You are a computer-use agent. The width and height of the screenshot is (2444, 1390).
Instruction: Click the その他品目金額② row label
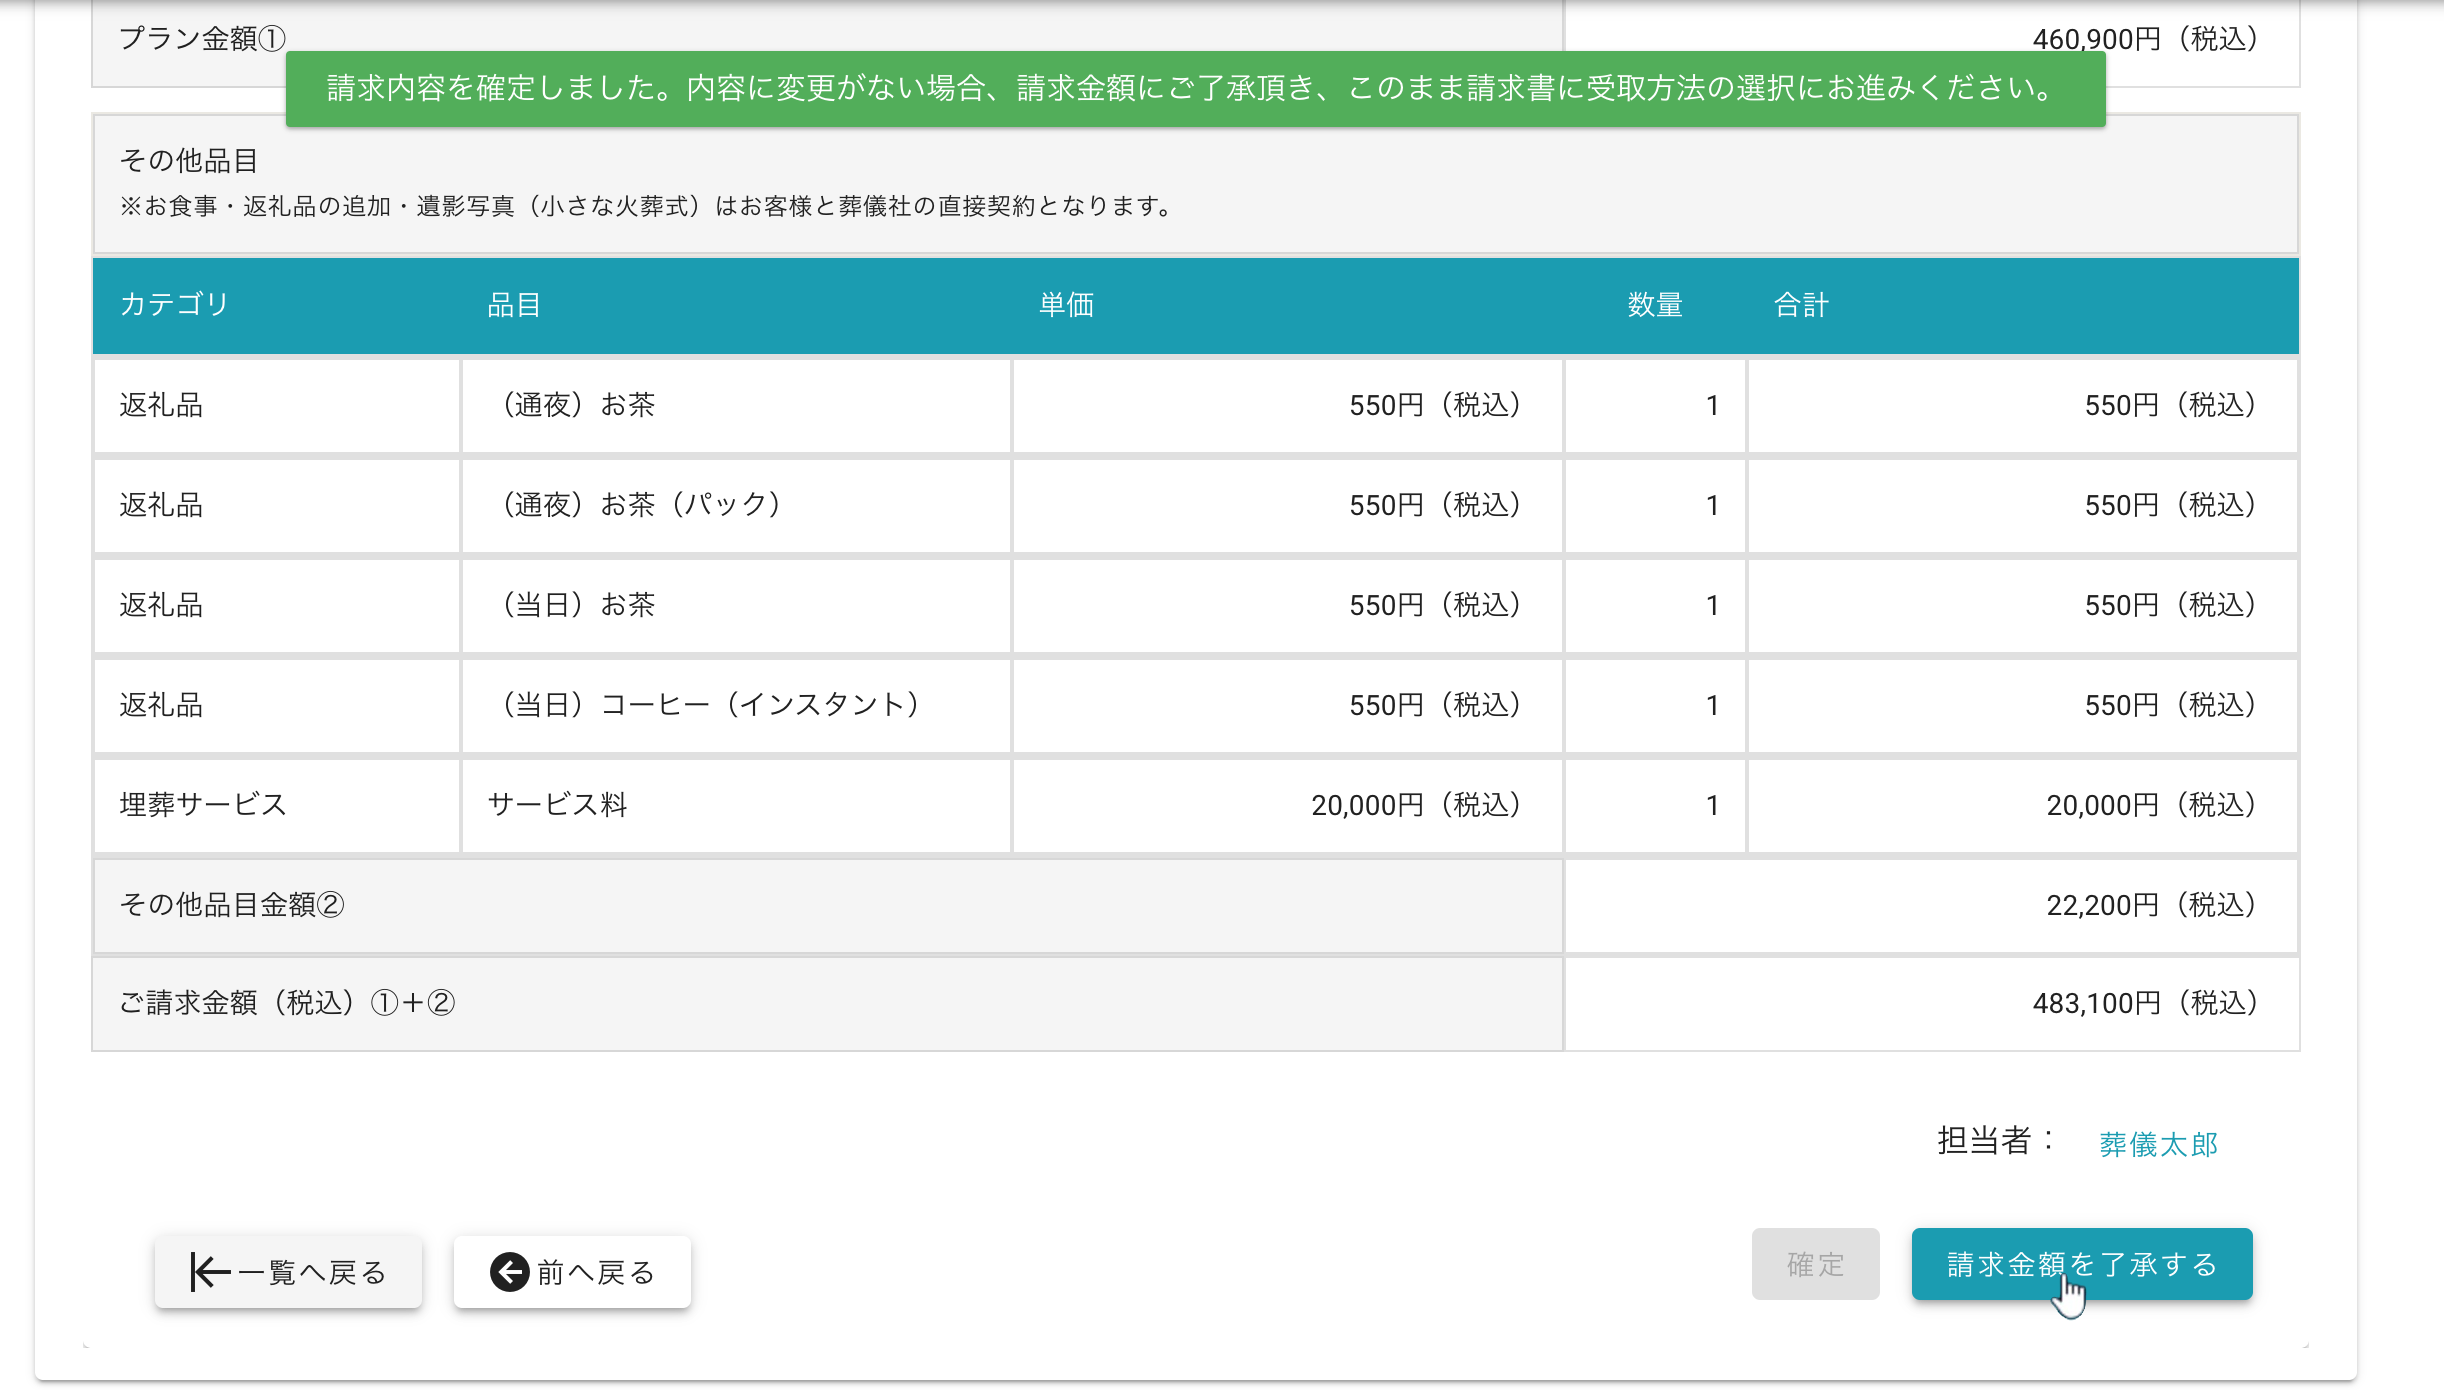pyautogui.click(x=232, y=905)
